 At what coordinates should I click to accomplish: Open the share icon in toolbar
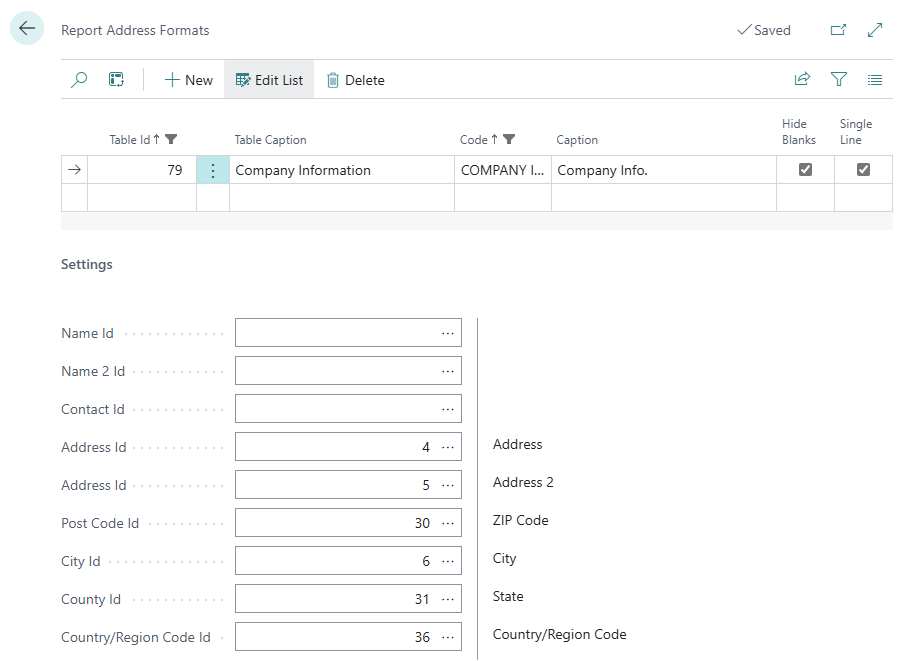click(802, 80)
